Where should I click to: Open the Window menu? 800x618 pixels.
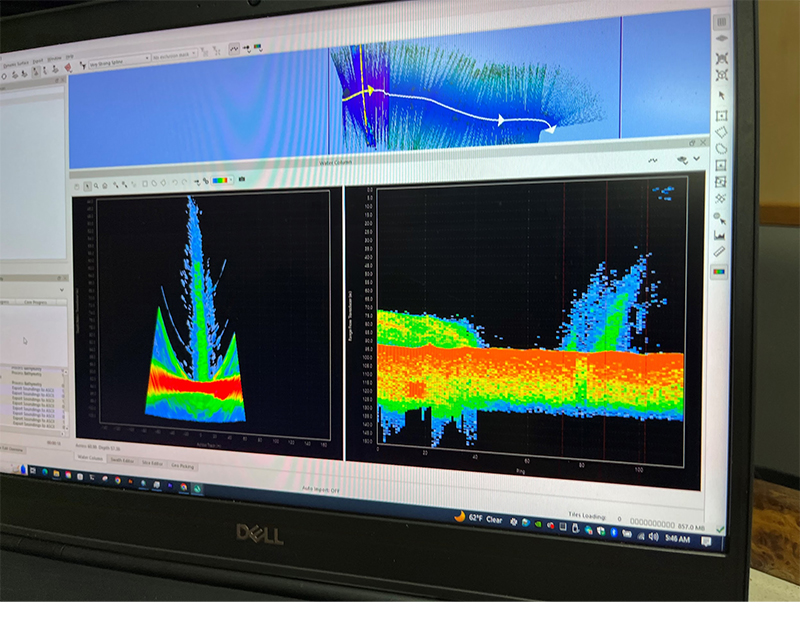point(54,59)
